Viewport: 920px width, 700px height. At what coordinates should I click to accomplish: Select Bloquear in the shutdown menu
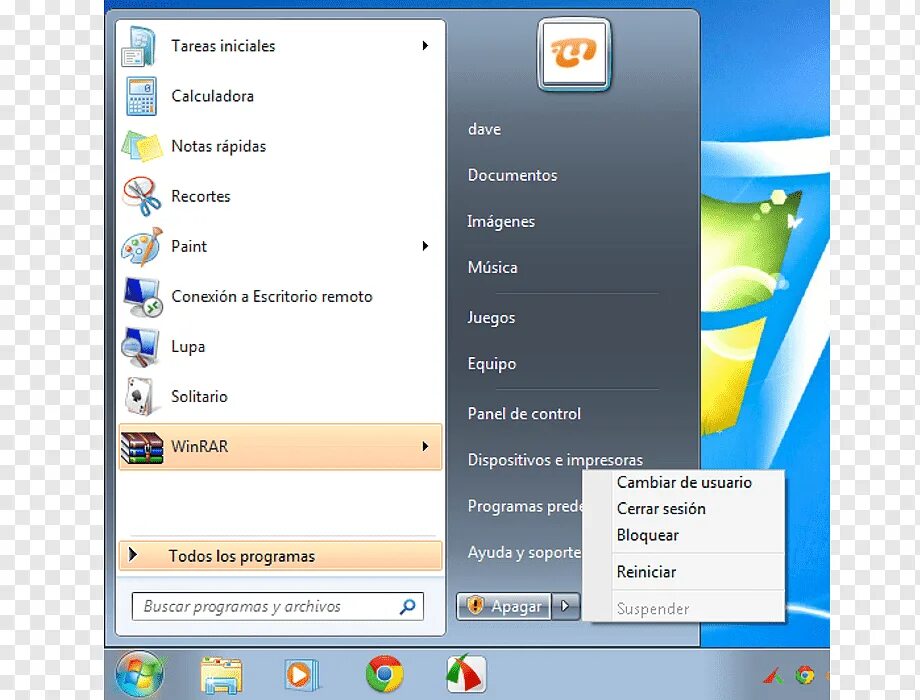pos(648,535)
